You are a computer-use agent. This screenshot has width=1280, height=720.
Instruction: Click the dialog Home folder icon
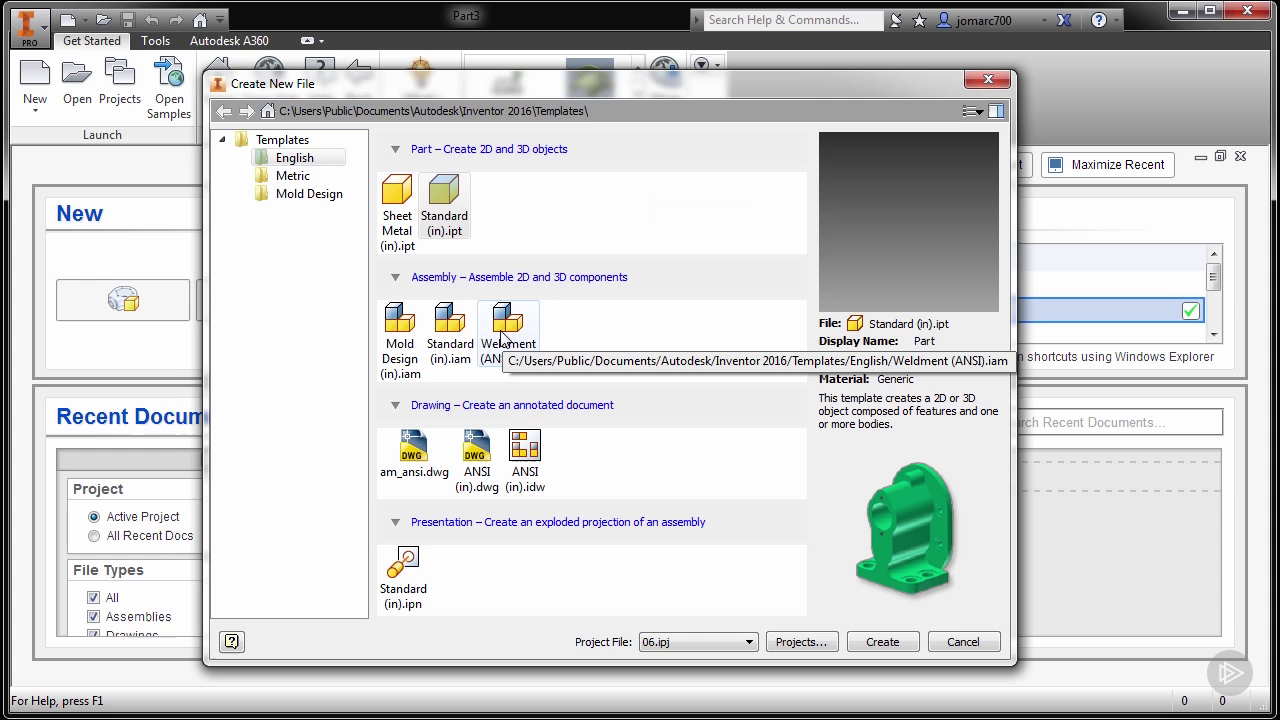(268, 111)
